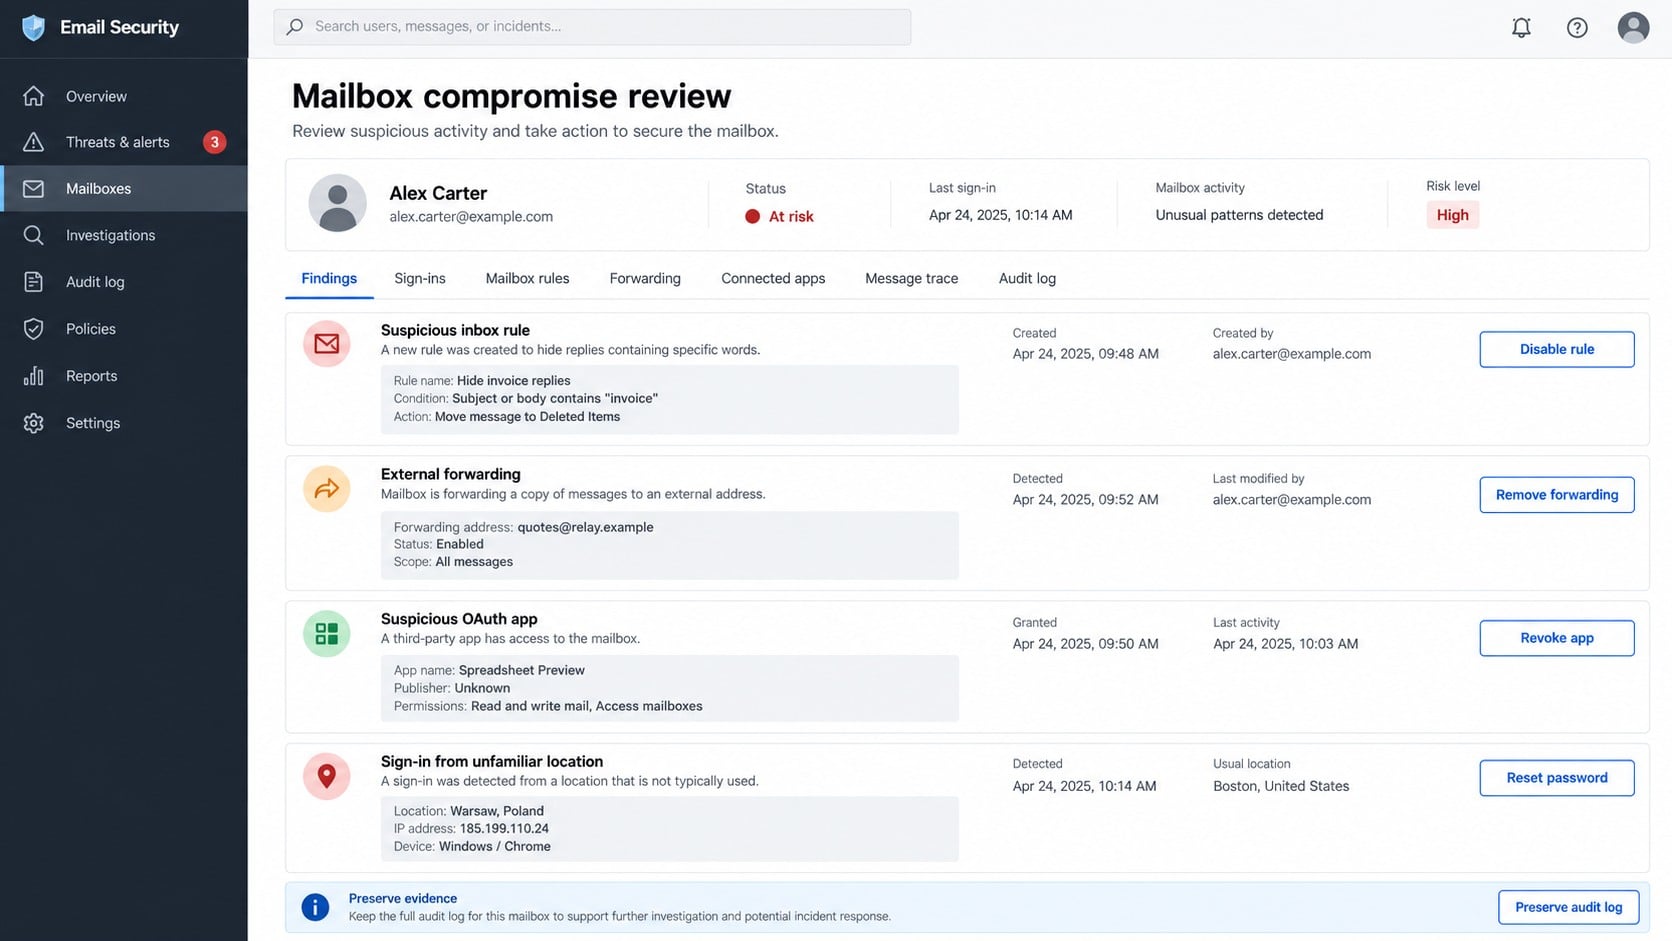Click the app name 'Spreadsheet Preview'
This screenshot has height=941, width=1672.
coord(521,670)
